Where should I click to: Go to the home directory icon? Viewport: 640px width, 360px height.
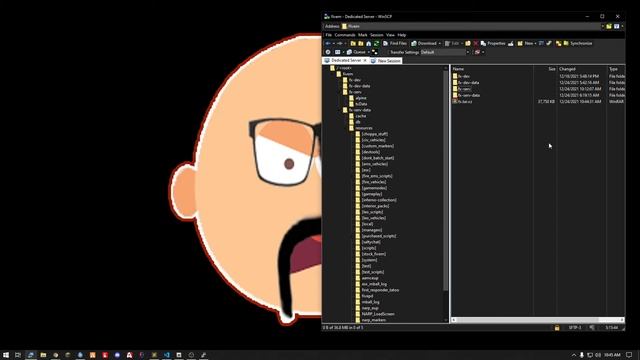[369, 43]
